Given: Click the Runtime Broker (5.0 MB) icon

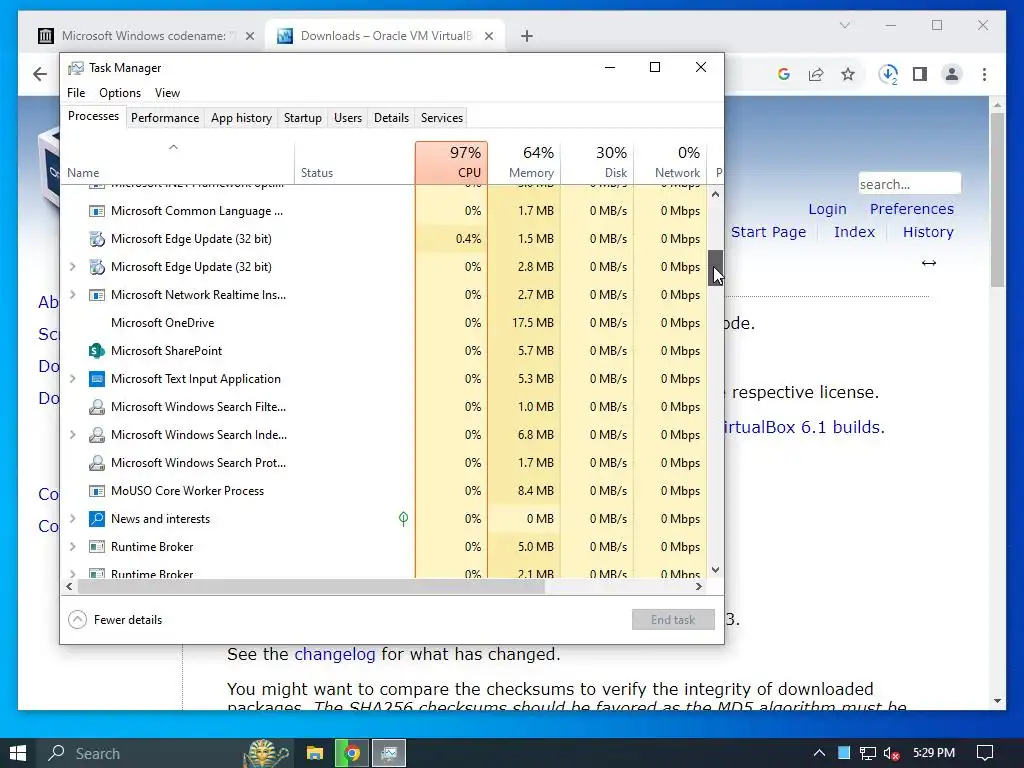Looking at the screenshot, I should [97, 547].
